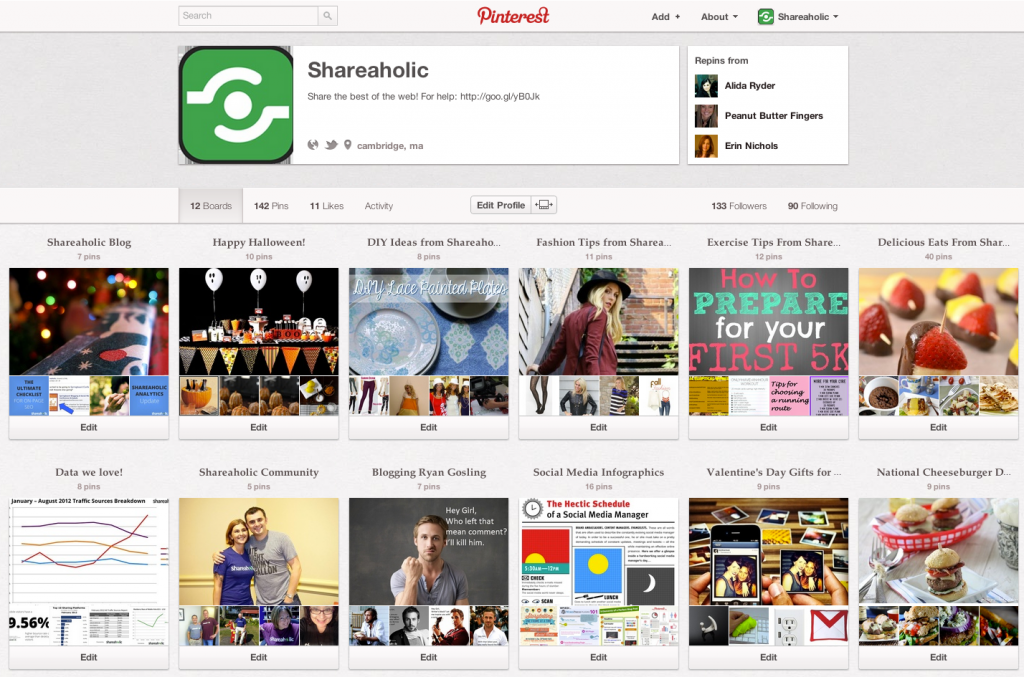Open the traffic sources chart cover image
This screenshot has width=1024, height=677.
89,552
